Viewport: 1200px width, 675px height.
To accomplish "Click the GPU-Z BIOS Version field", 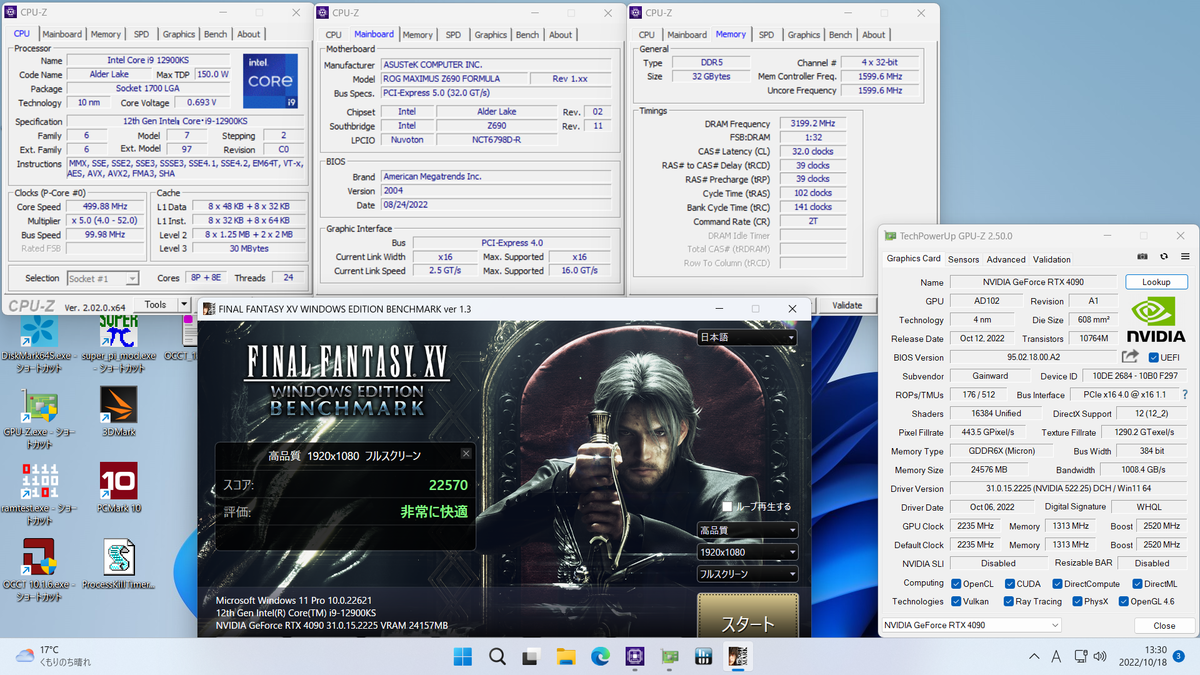I will [x=1032, y=357].
